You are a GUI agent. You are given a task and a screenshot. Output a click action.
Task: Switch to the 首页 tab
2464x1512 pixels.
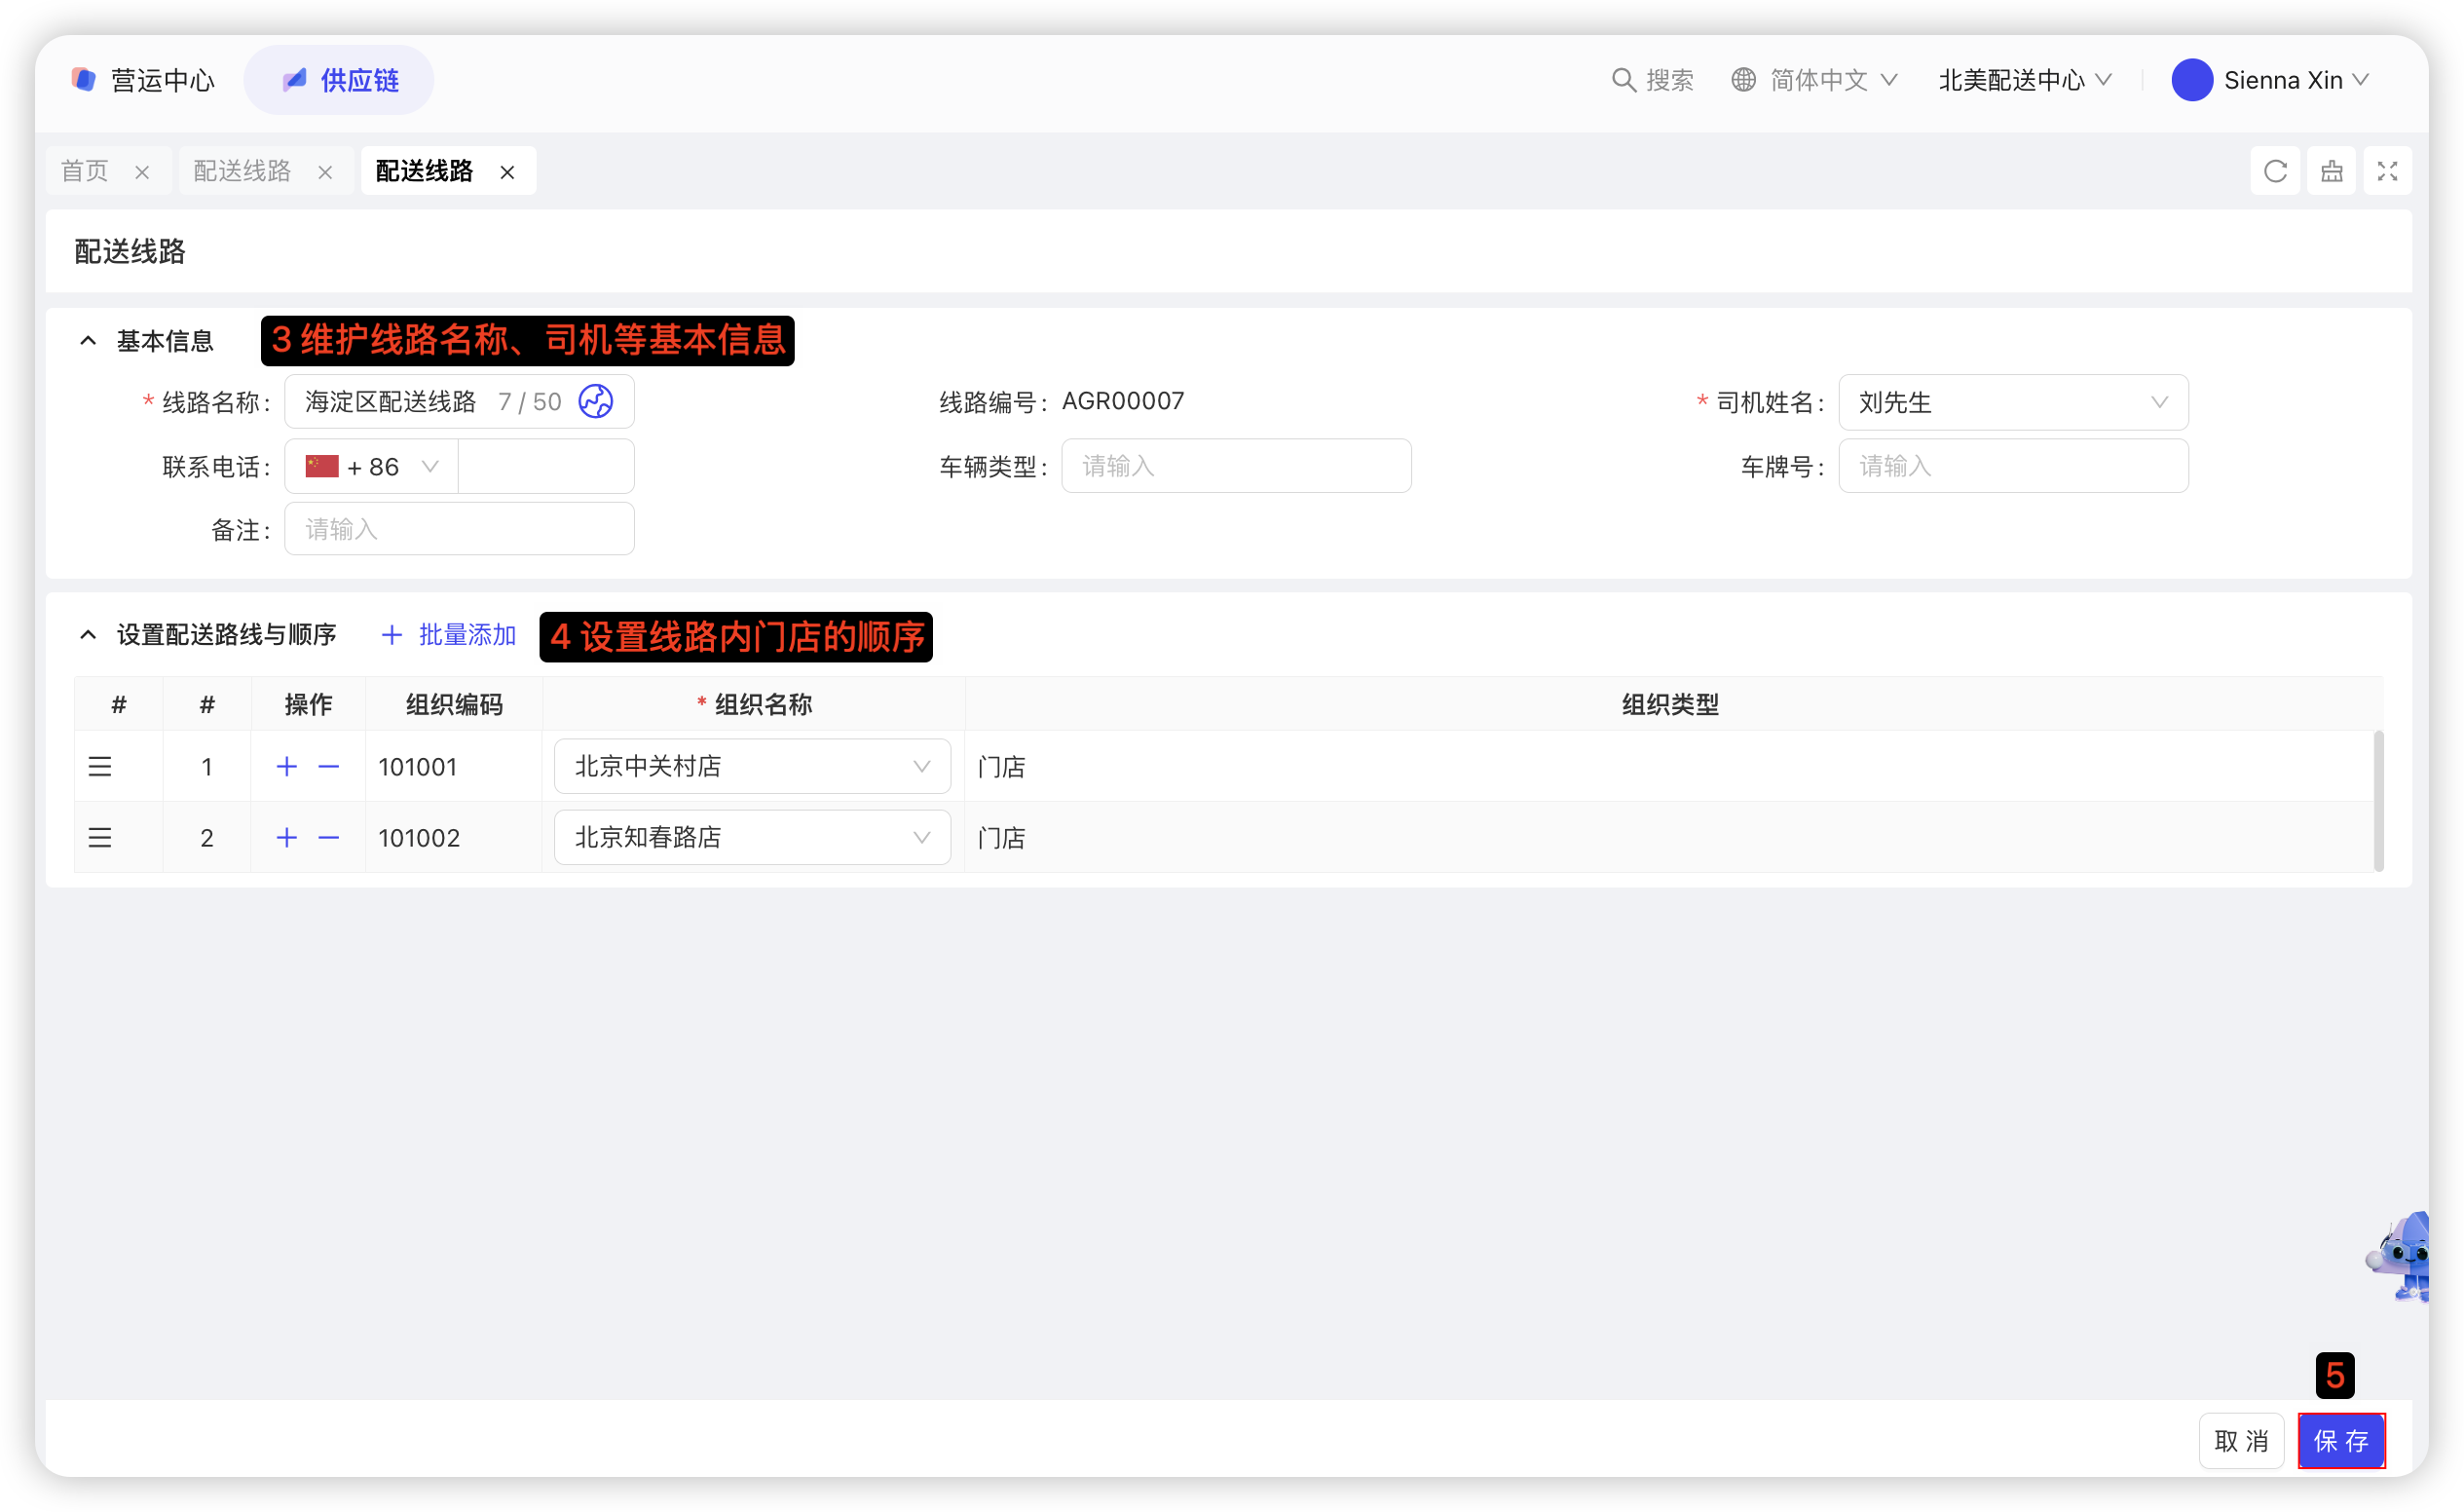click(85, 171)
